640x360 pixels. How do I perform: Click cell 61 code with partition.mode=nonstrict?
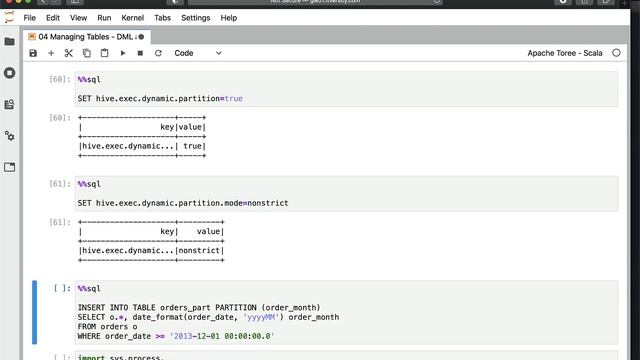tap(346, 193)
